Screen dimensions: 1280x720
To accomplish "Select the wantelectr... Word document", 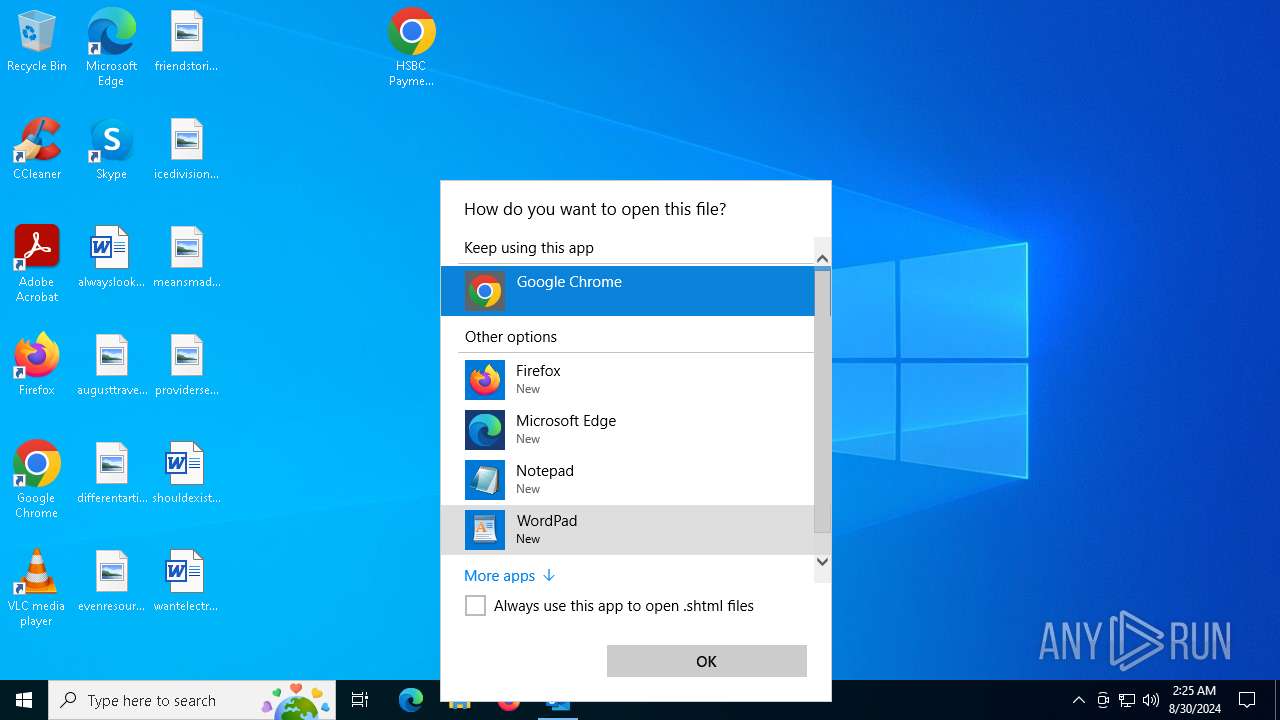I will 186,582.
